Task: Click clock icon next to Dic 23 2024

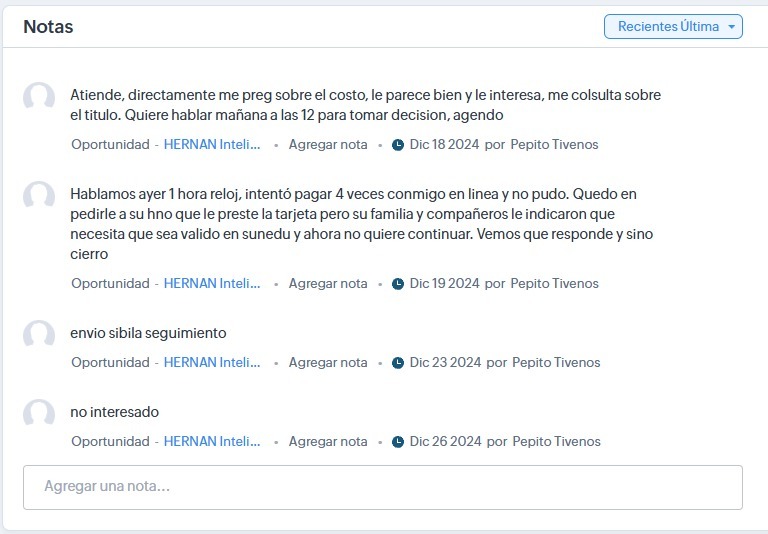Action: [398, 363]
